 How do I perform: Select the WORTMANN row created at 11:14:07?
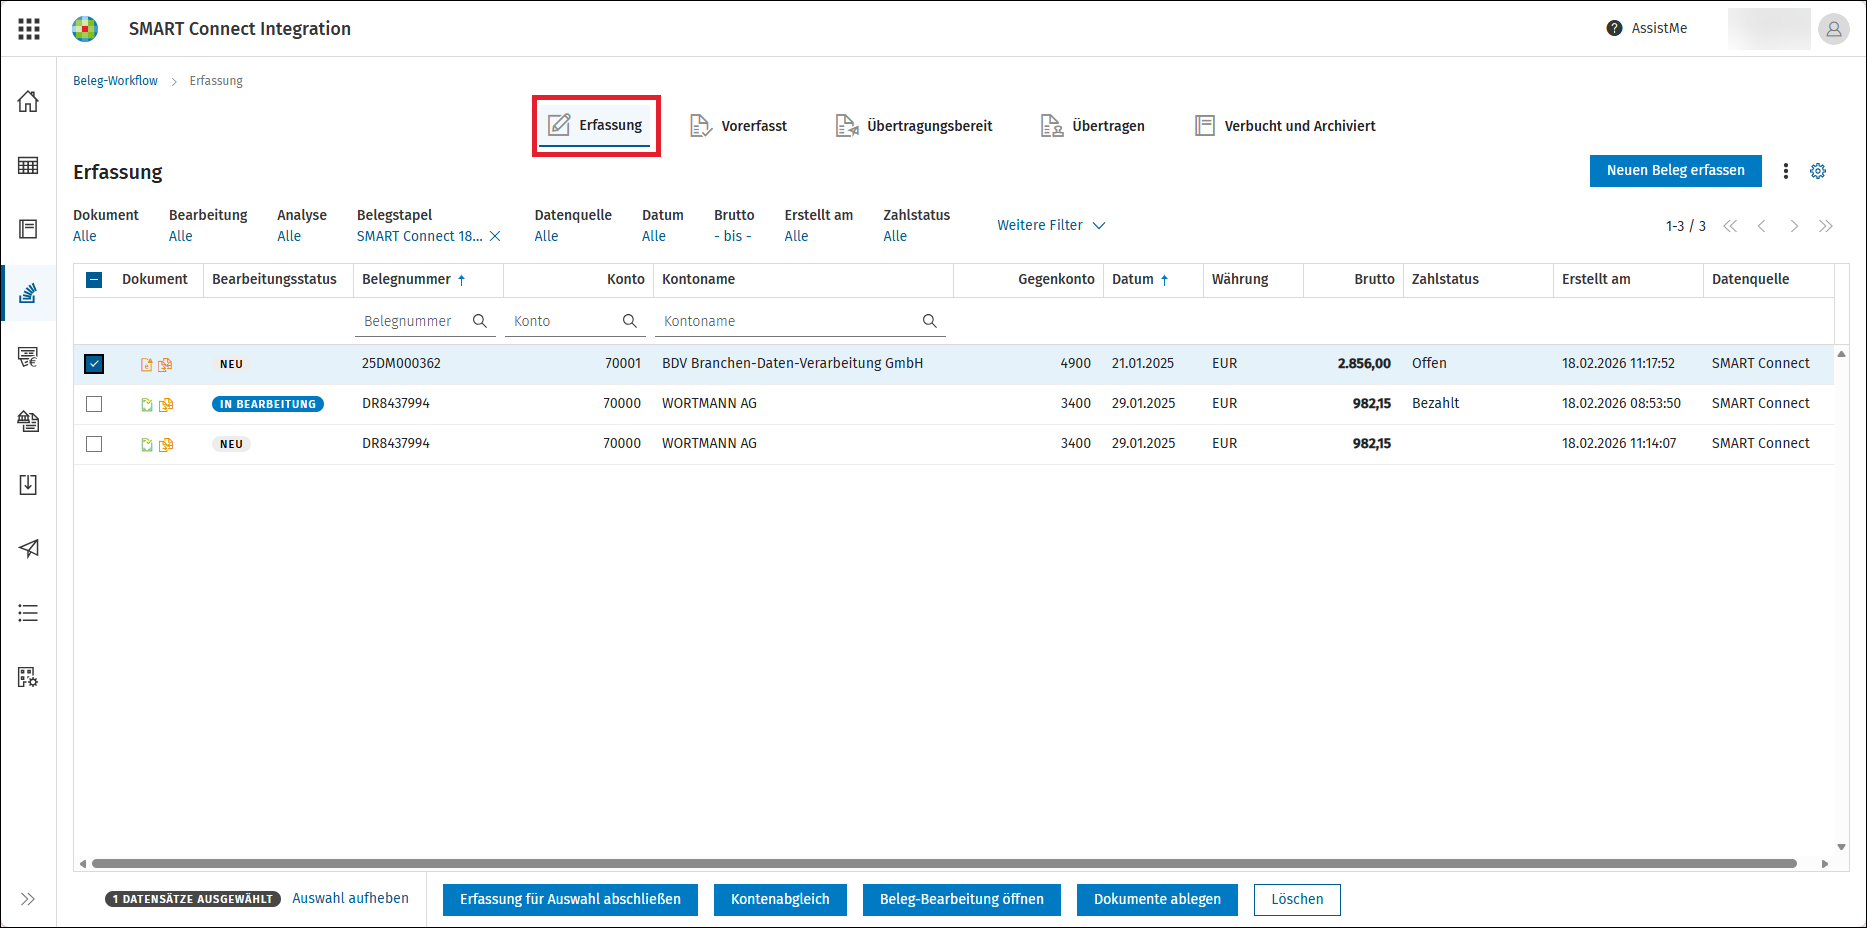(x=94, y=444)
